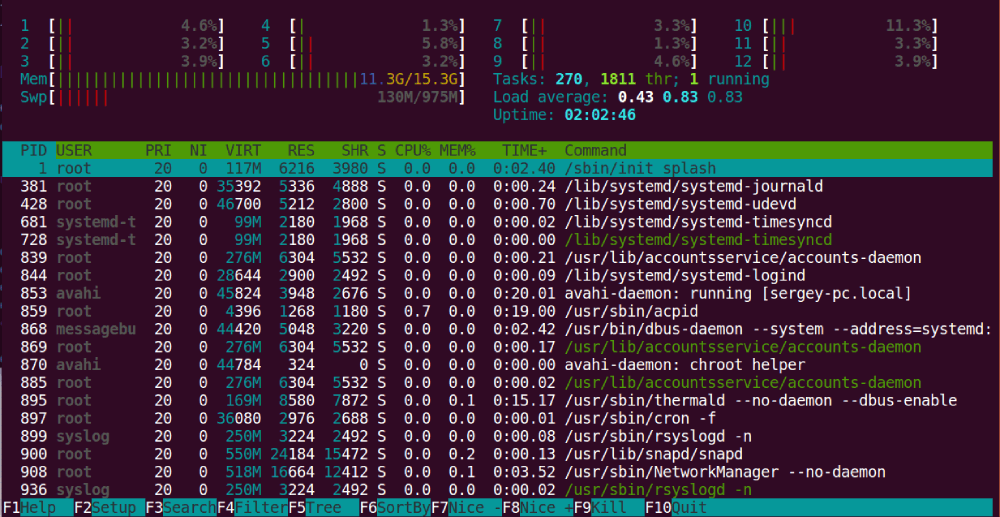The image size is (1000, 517).
Task: Click F8 Nice + to lower priority
Action: click(538, 508)
